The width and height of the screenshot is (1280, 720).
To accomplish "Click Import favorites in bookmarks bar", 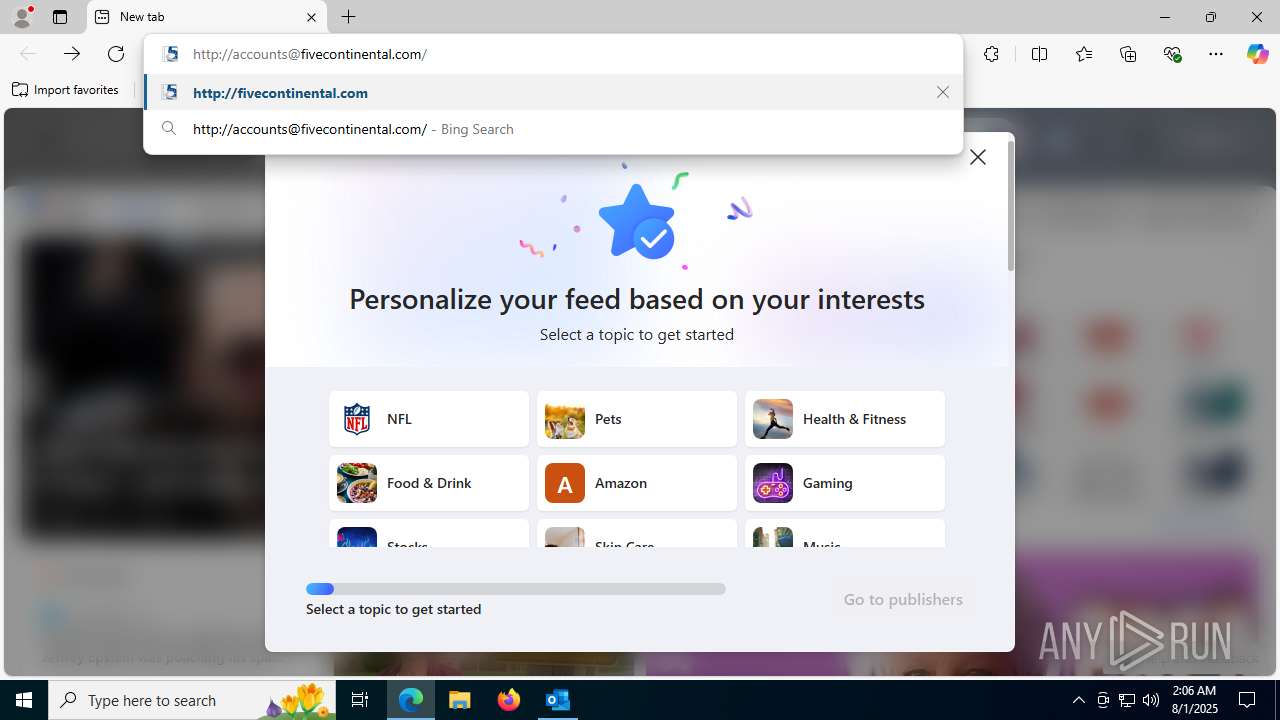I will [66, 90].
